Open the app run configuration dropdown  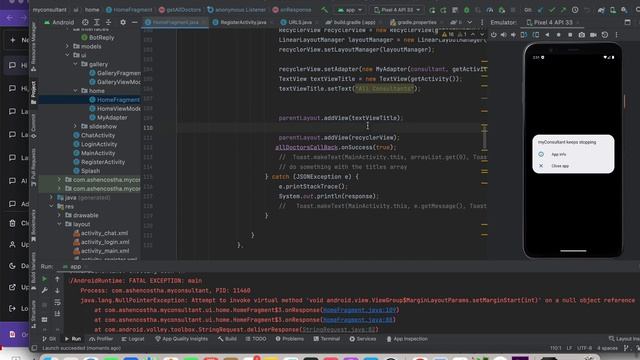point(350,10)
